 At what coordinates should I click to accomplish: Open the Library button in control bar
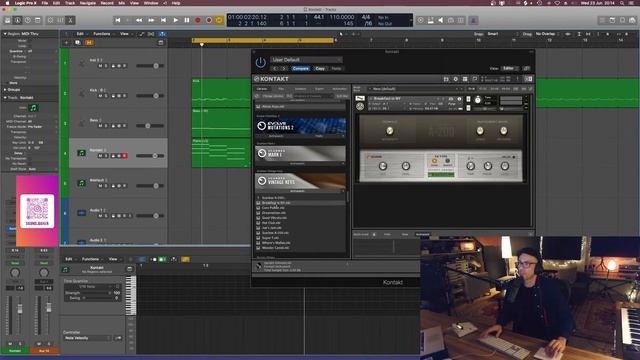coord(8,20)
